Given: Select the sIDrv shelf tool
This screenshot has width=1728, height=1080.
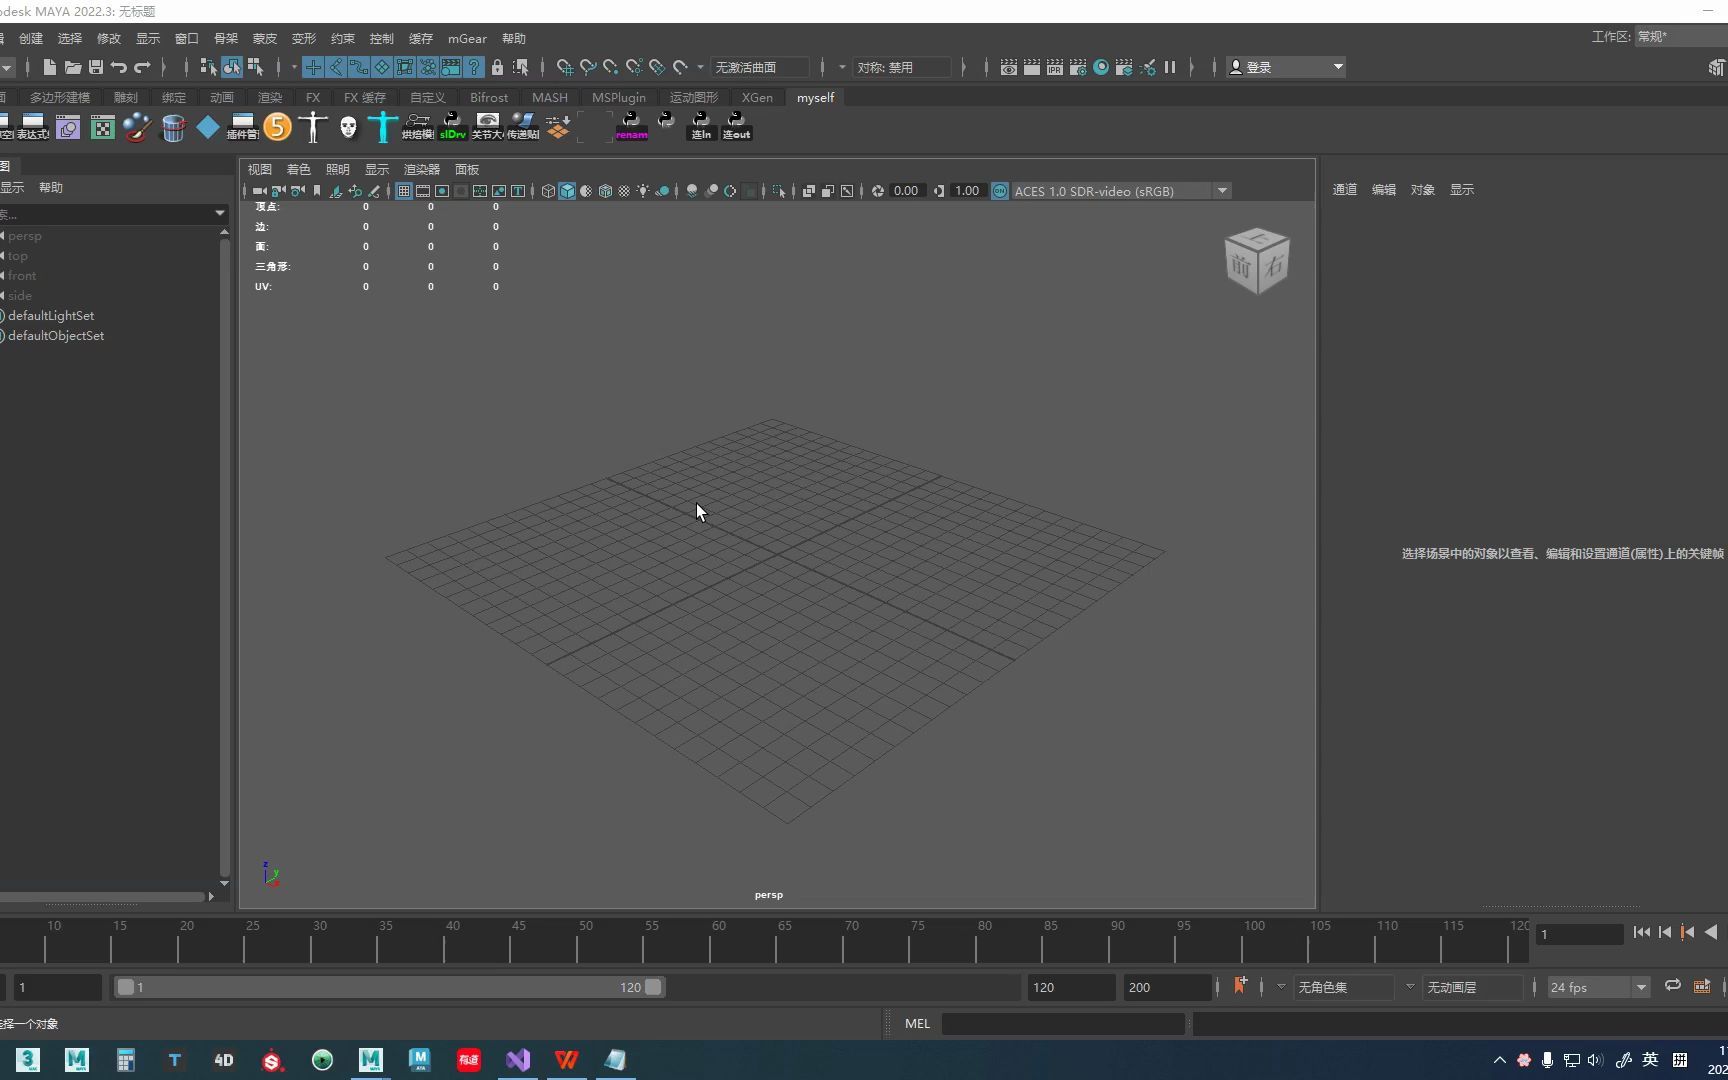Looking at the screenshot, I should [x=452, y=127].
